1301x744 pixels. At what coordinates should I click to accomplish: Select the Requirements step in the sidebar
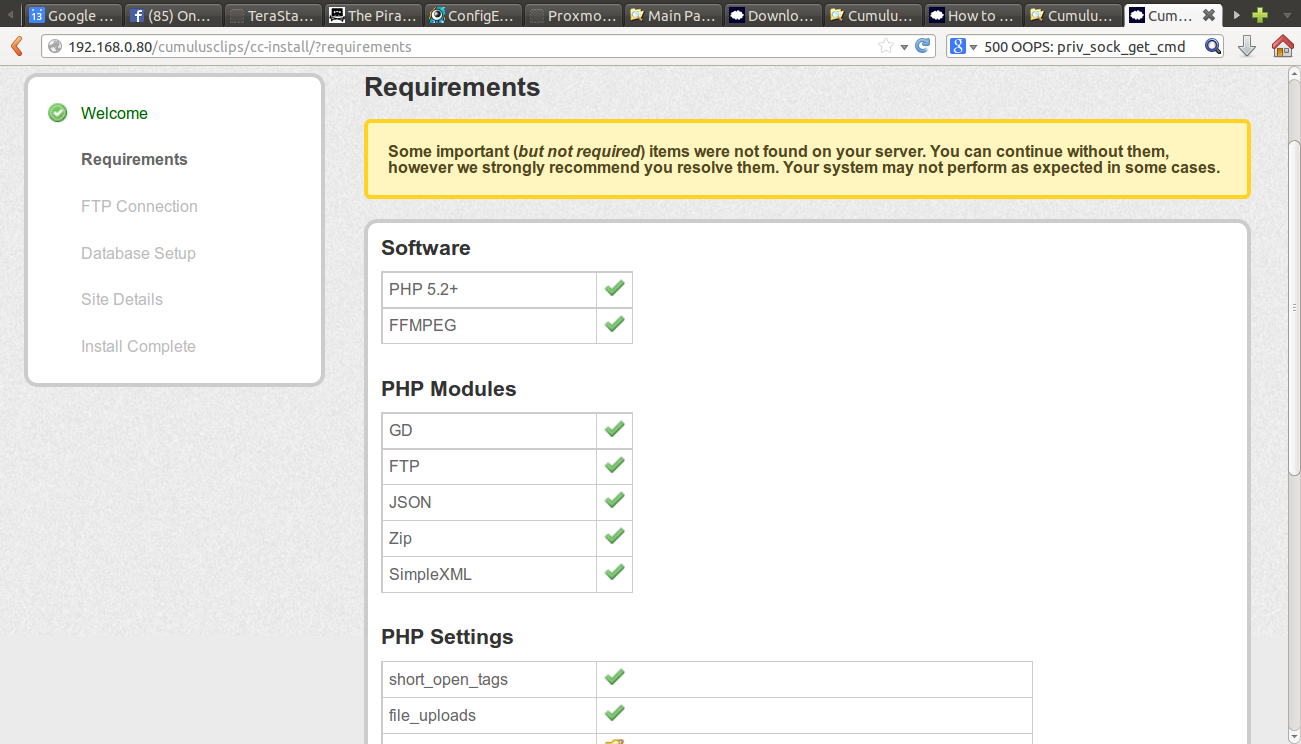pos(134,159)
